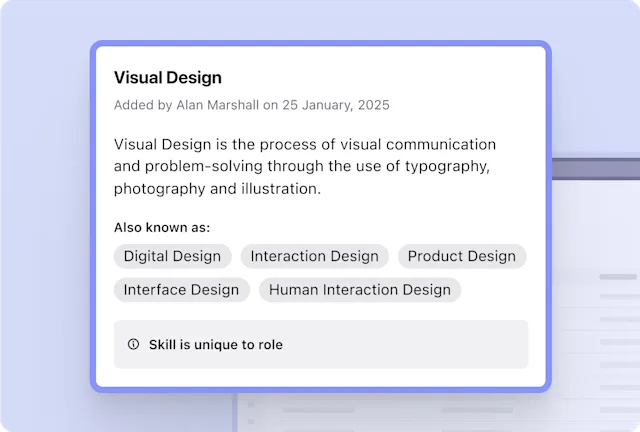
Task: Click the Also known as label
Action: (162, 227)
